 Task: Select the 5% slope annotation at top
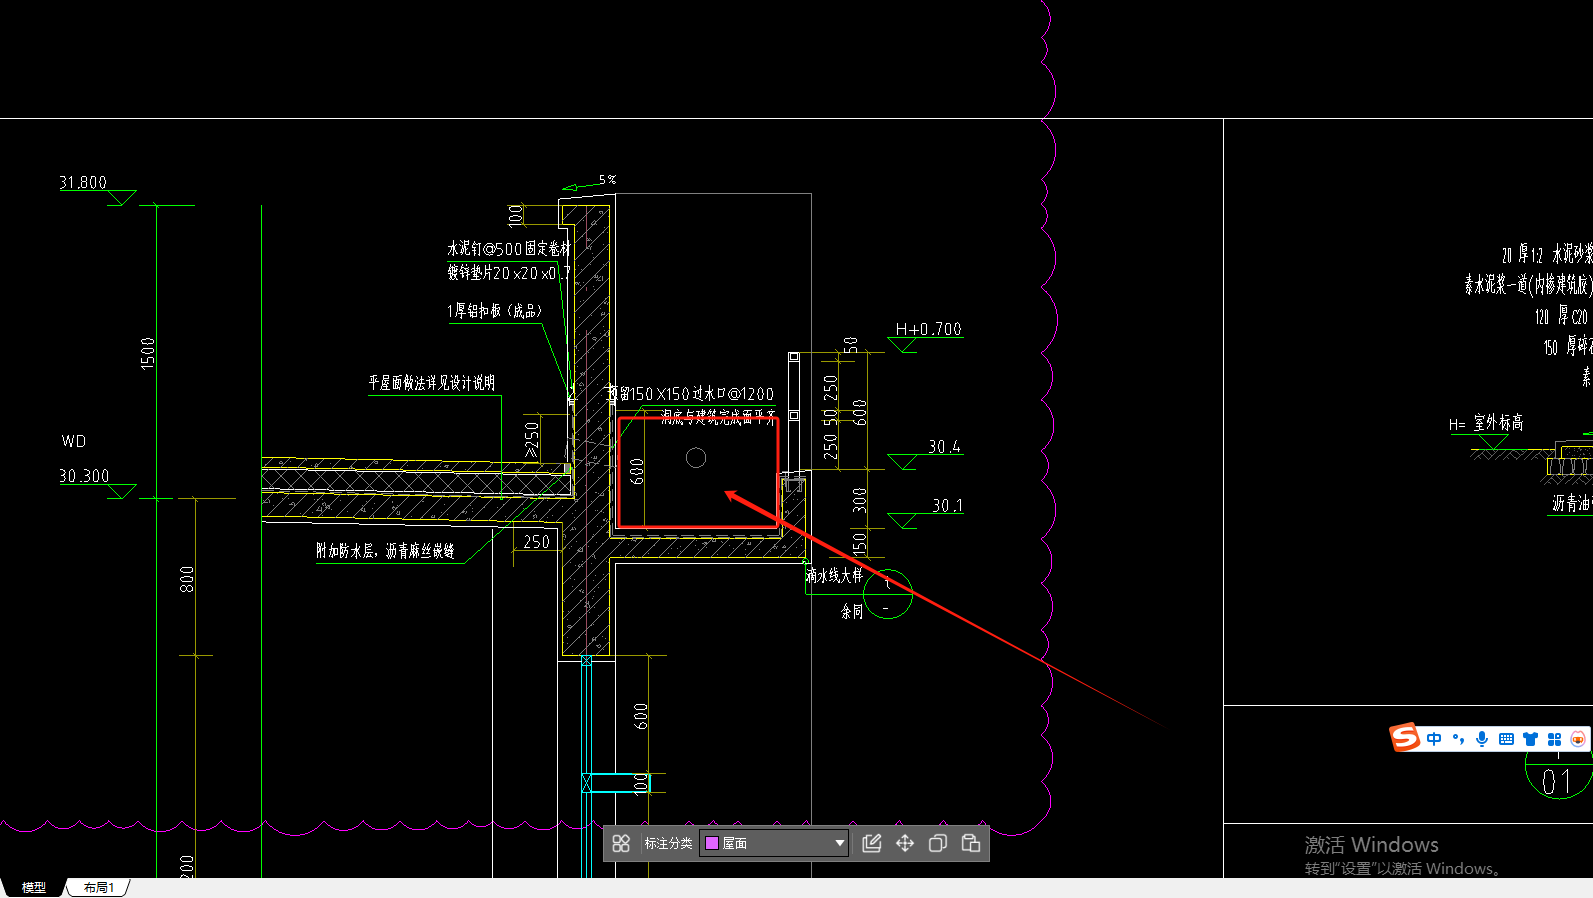(x=608, y=179)
